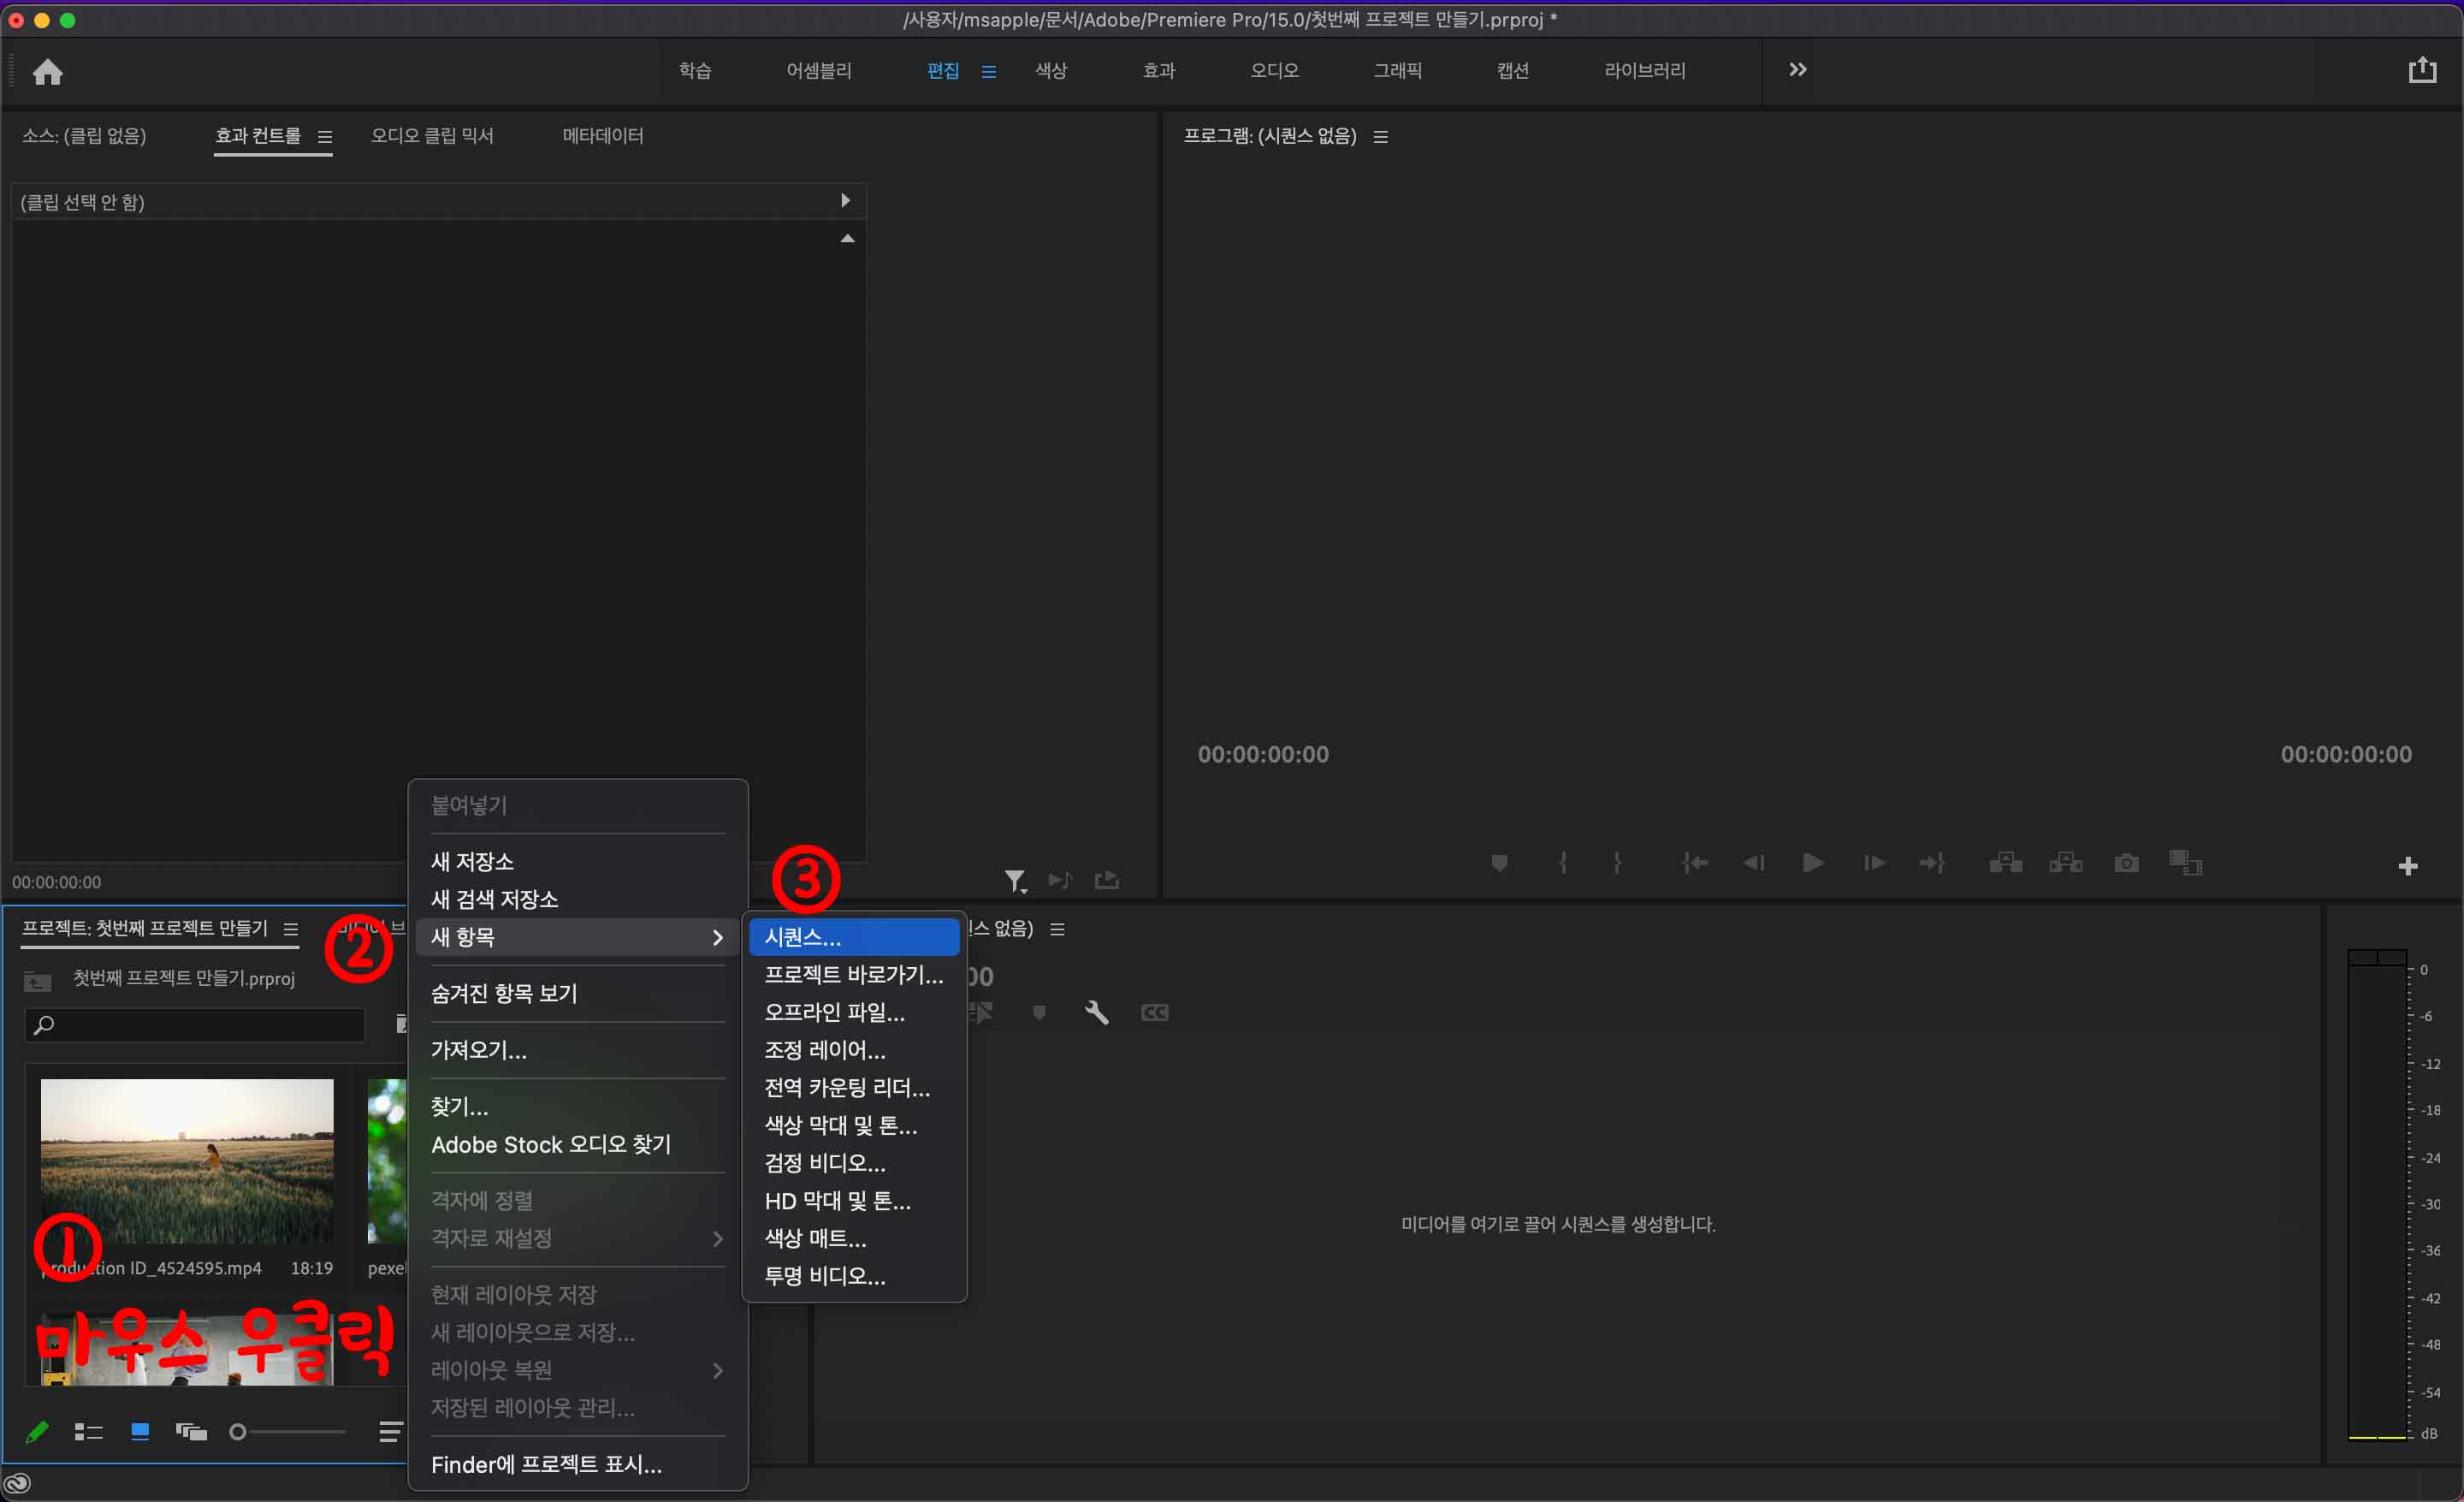
Task: Click the Home icon
Action: pos(47,72)
